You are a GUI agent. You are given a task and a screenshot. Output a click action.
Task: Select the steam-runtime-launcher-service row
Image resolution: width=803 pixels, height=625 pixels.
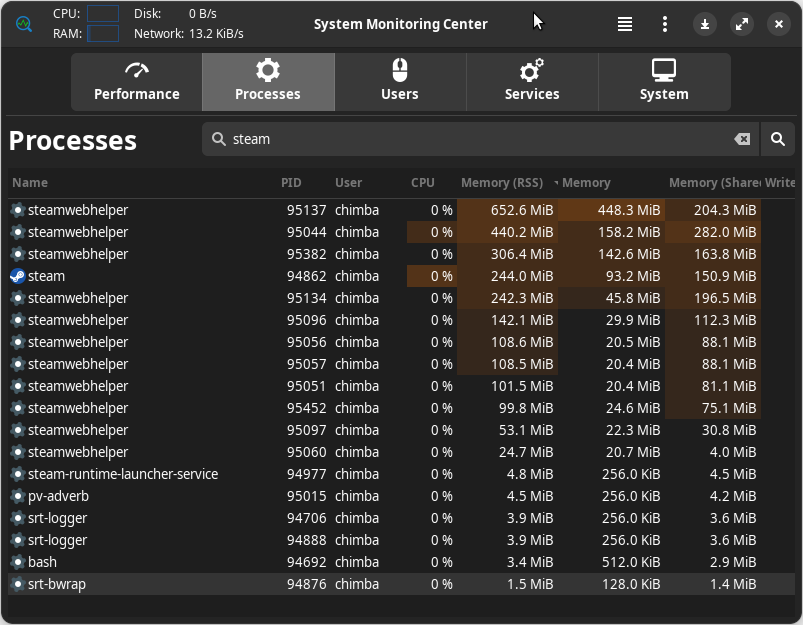point(401,474)
